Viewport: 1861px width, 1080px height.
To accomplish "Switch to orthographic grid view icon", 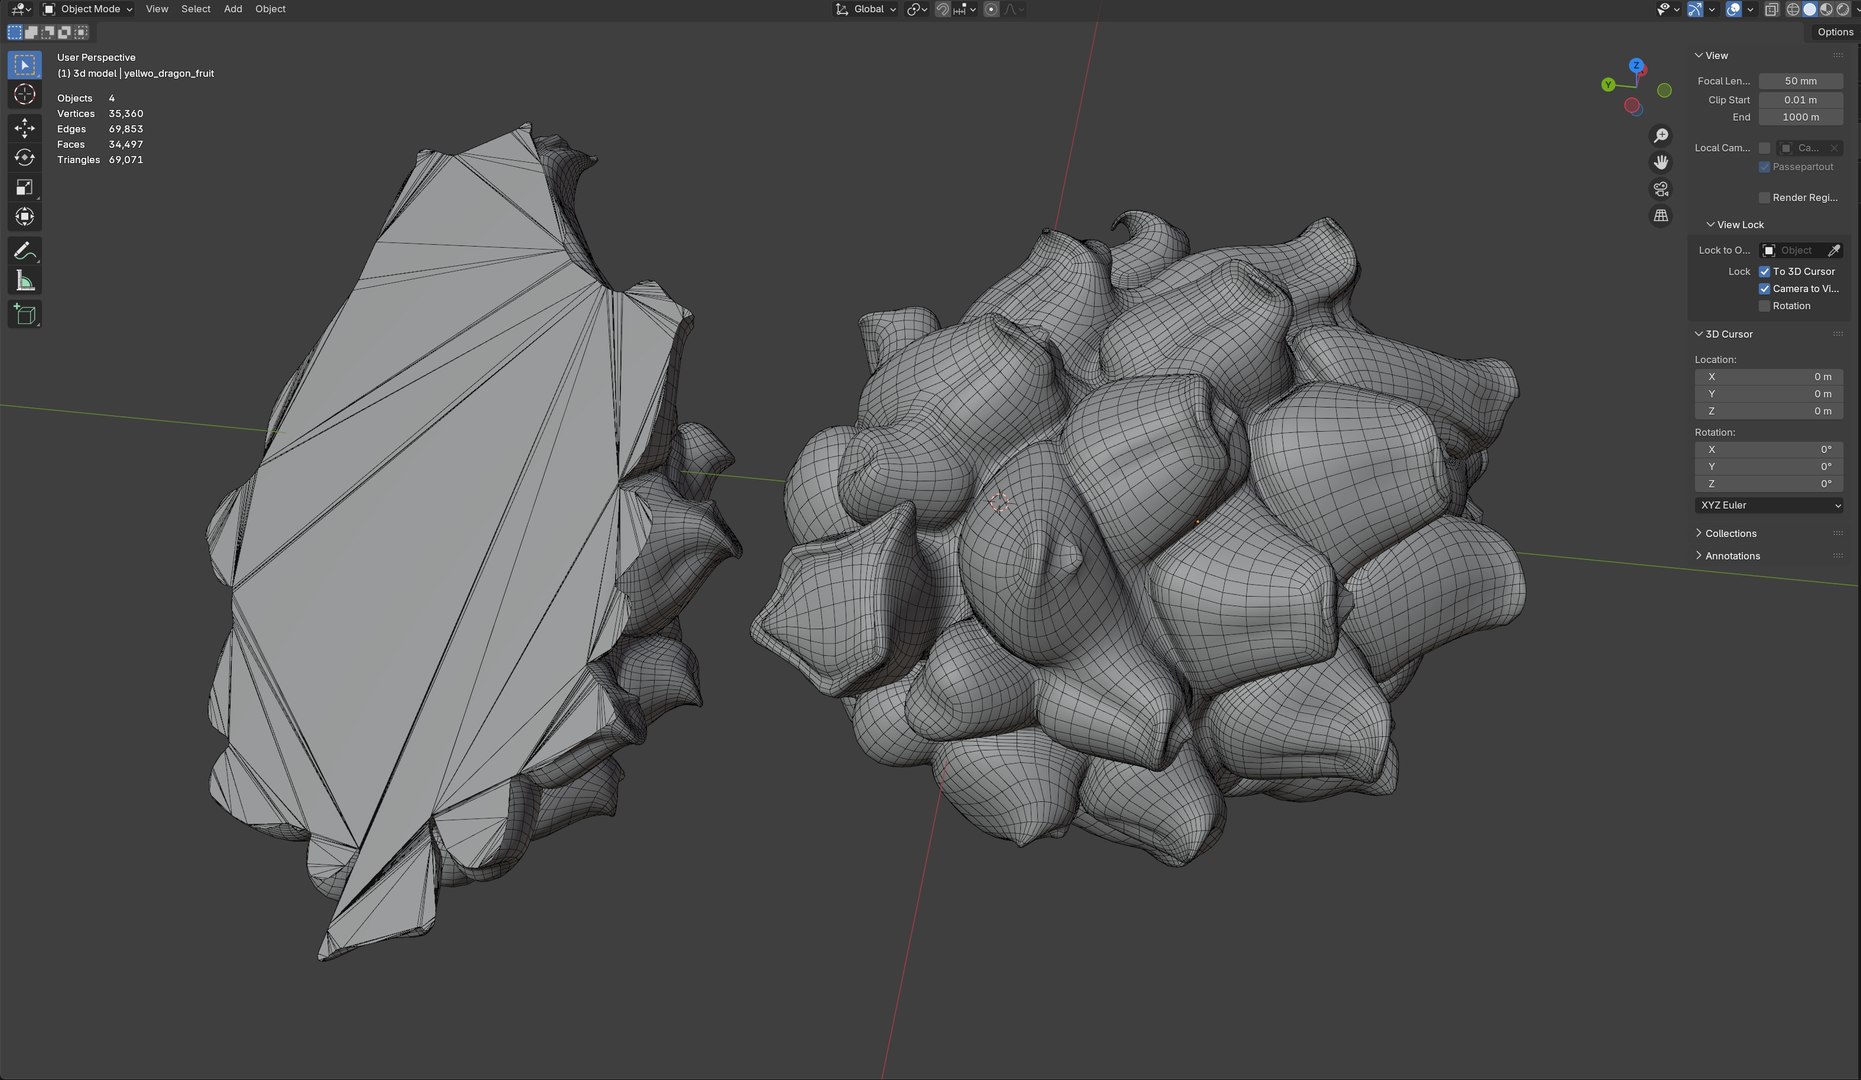I will [x=1661, y=216].
